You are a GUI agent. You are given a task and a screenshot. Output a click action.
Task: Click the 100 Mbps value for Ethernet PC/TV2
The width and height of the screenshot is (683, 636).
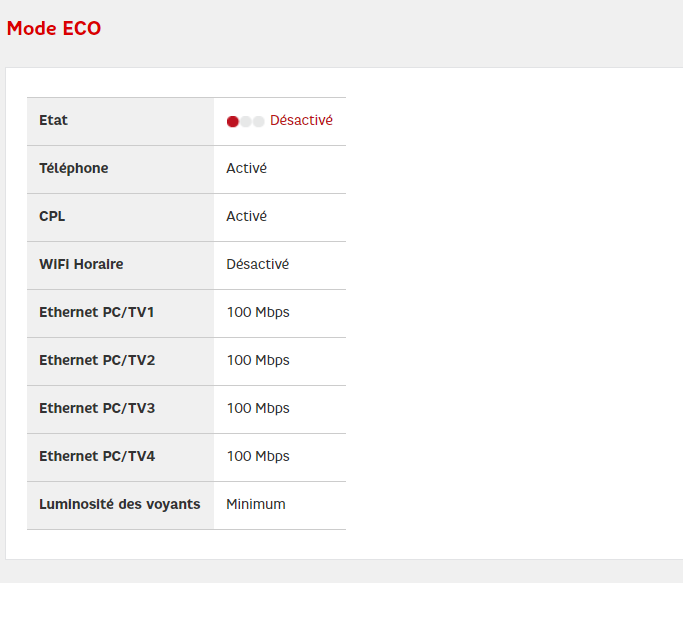pyautogui.click(x=258, y=360)
